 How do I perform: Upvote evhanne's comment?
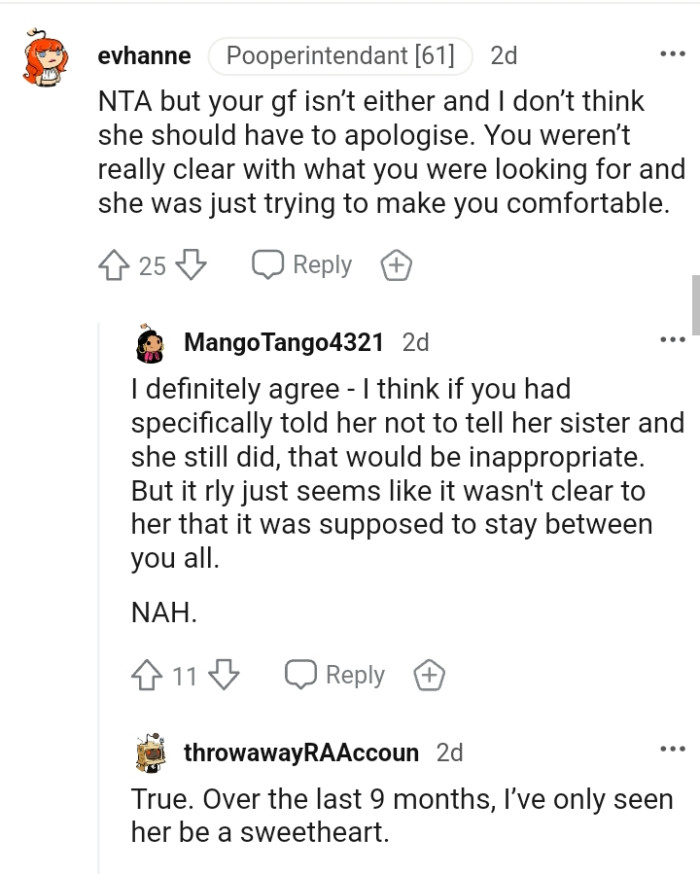tap(113, 265)
